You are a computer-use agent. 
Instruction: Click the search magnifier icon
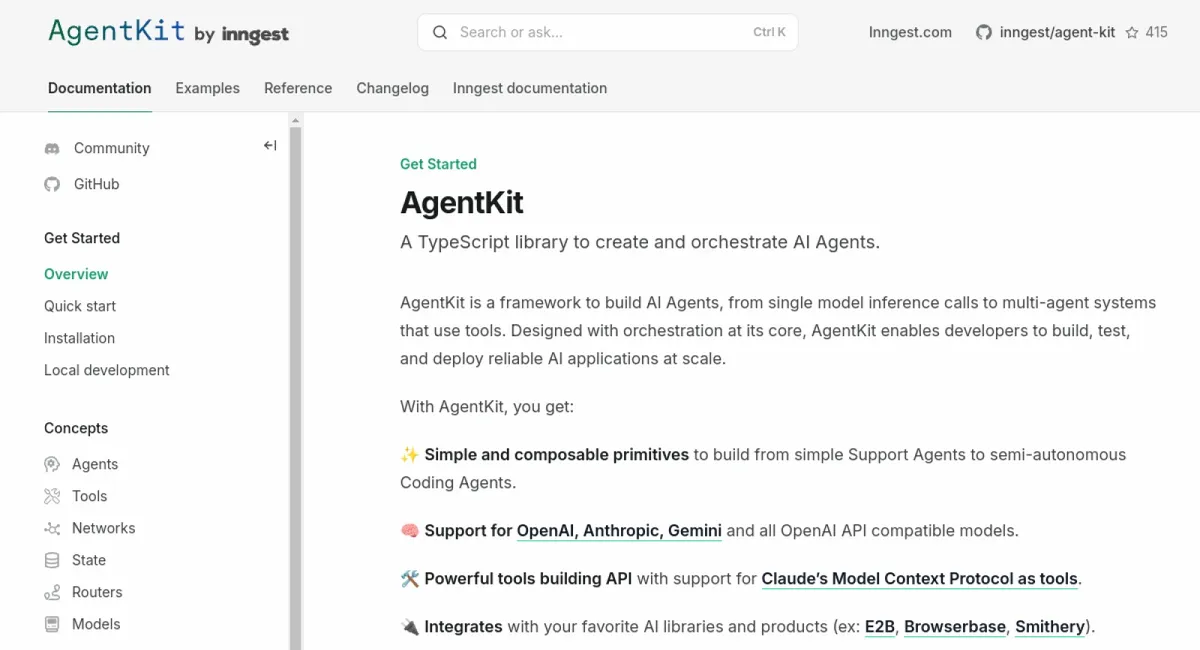coord(440,32)
